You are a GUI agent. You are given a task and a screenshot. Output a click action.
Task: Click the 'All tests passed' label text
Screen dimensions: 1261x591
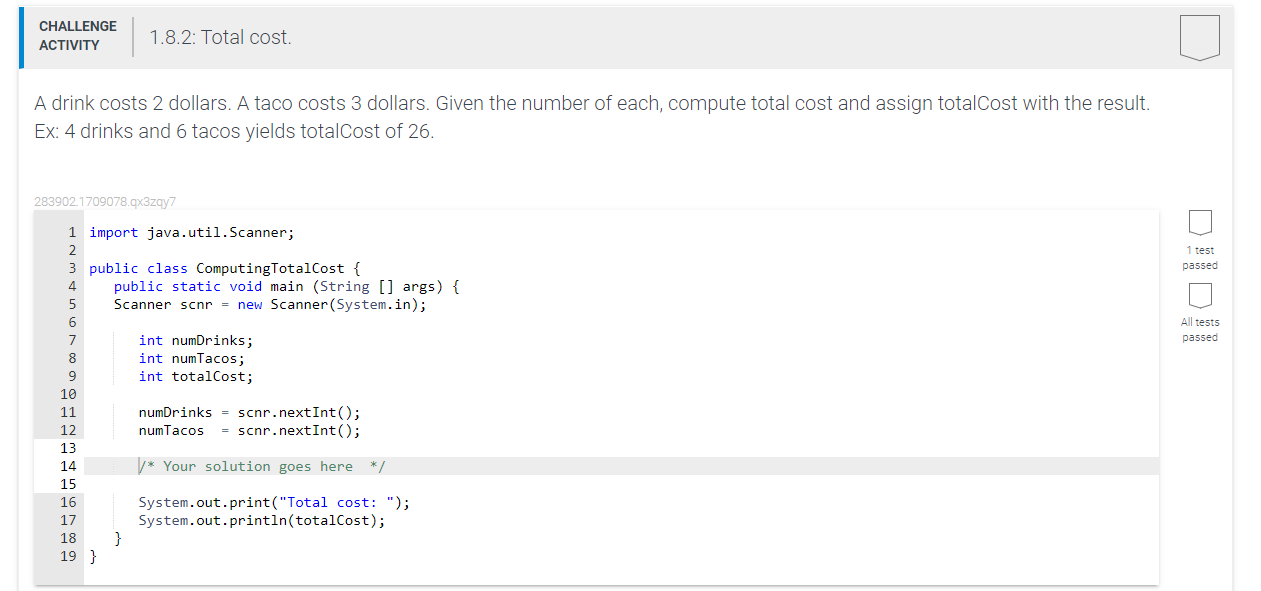pyautogui.click(x=1200, y=330)
